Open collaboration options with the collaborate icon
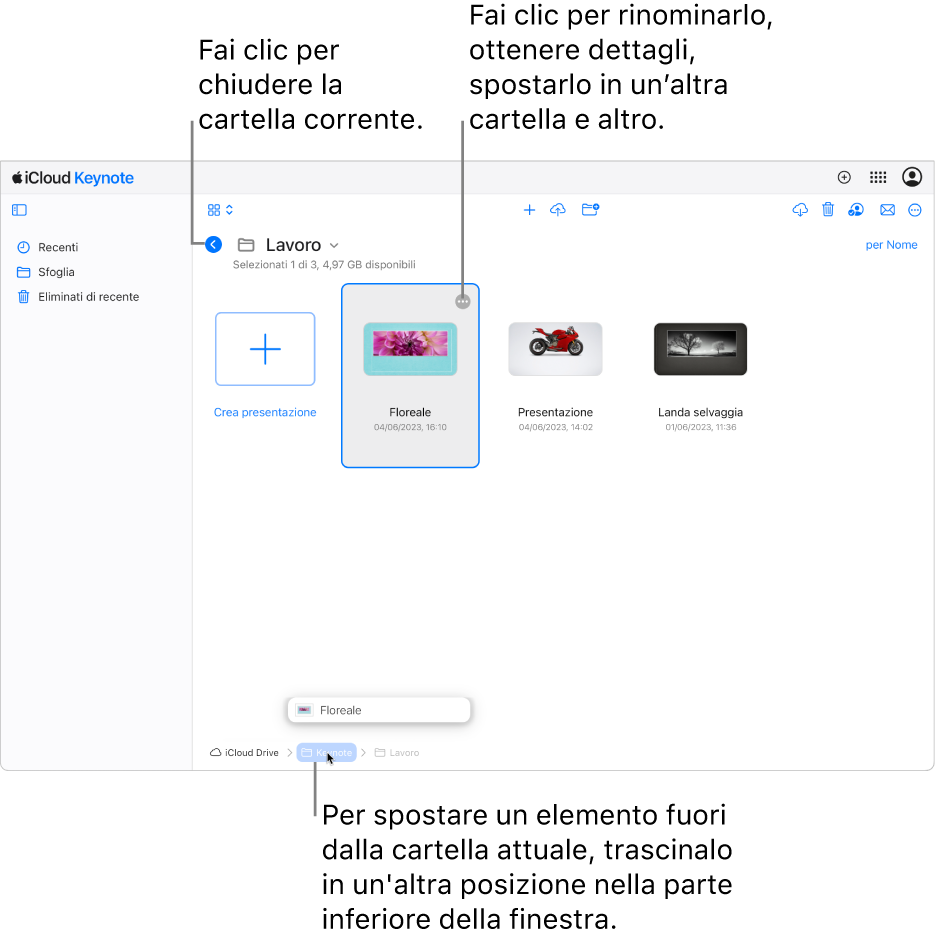 [855, 210]
